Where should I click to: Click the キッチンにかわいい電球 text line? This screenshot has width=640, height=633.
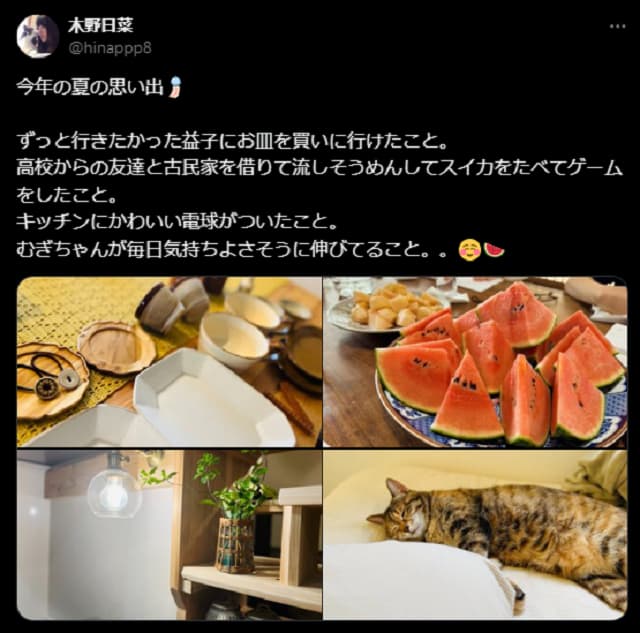pos(177,221)
